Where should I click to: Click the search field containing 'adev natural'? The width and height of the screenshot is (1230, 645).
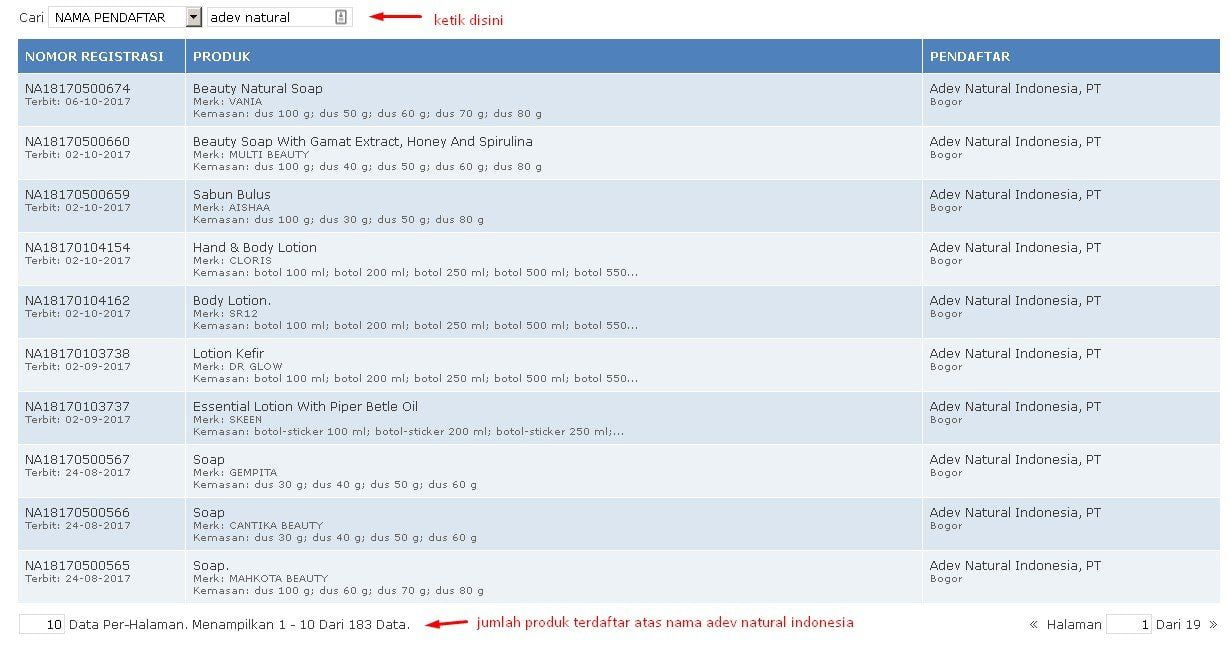[279, 17]
